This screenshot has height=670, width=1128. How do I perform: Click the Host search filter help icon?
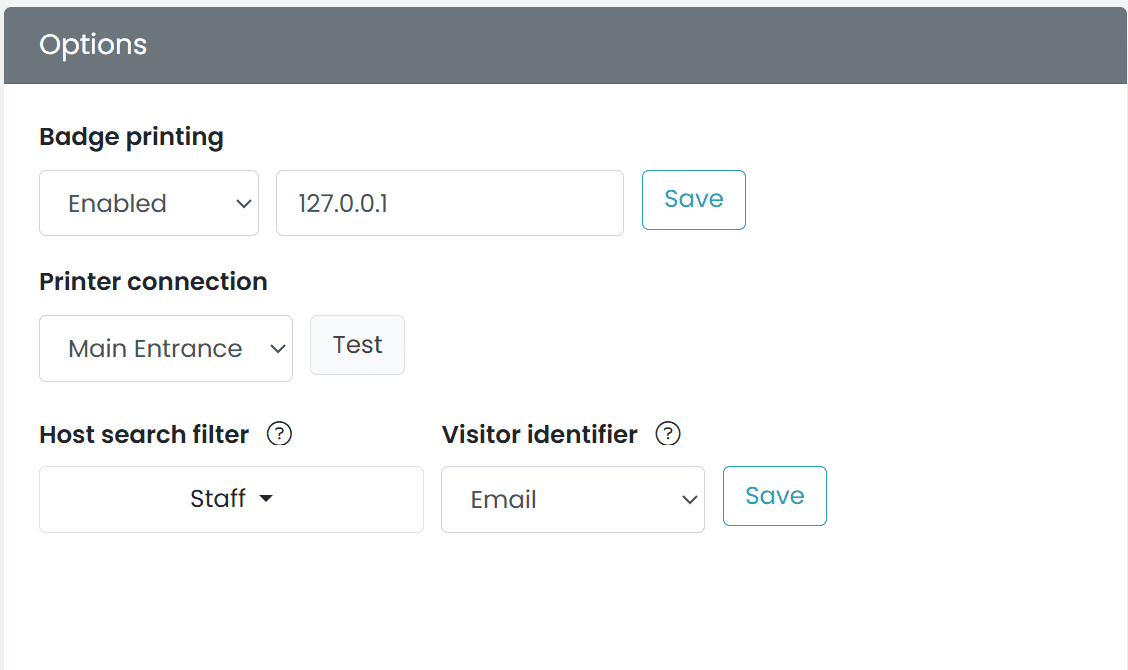click(x=281, y=434)
